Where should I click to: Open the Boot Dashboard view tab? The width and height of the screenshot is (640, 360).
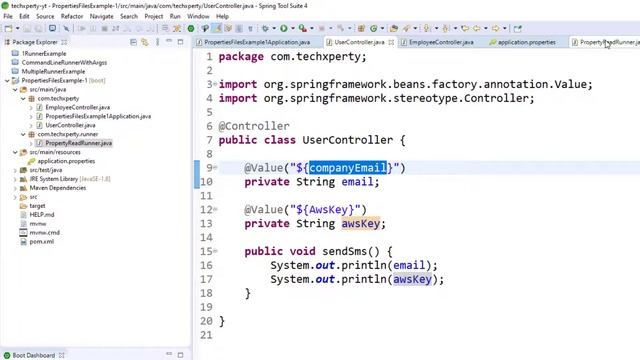pyautogui.click(x=33, y=355)
